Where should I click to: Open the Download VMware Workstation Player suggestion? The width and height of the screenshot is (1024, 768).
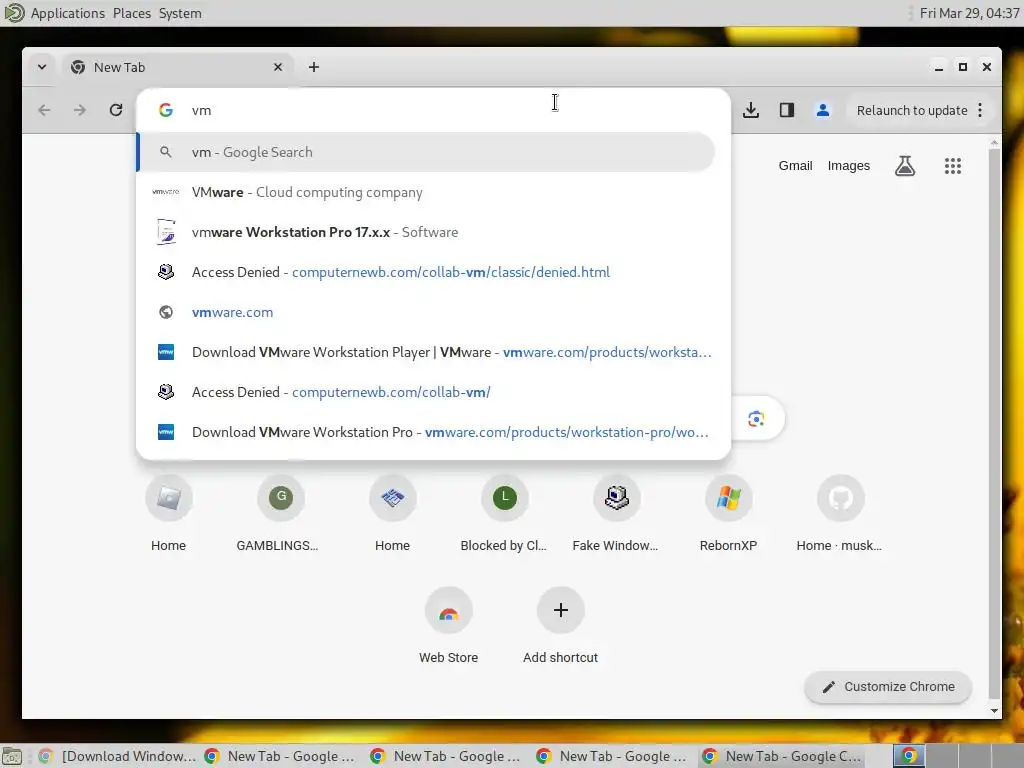point(426,352)
